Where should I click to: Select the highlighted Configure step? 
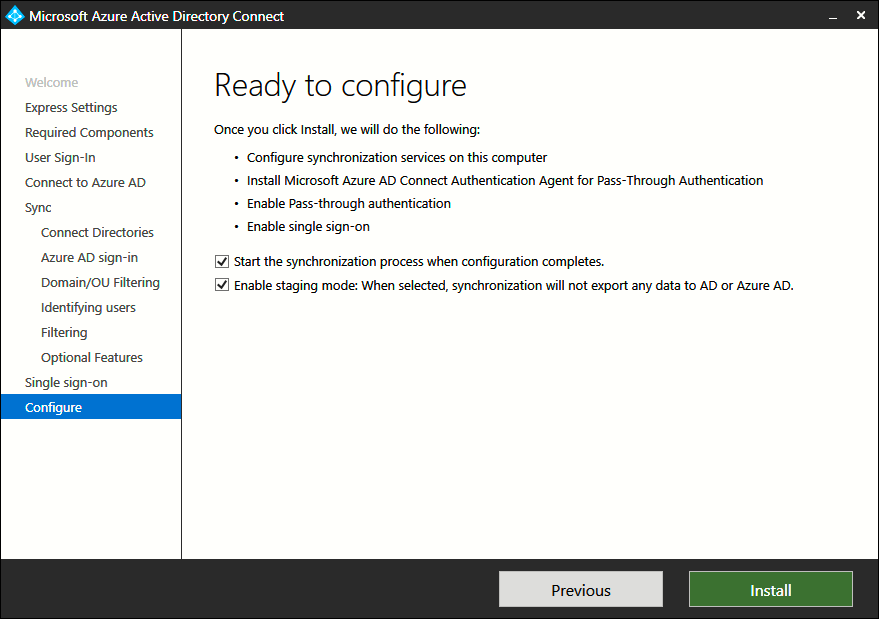[54, 408]
